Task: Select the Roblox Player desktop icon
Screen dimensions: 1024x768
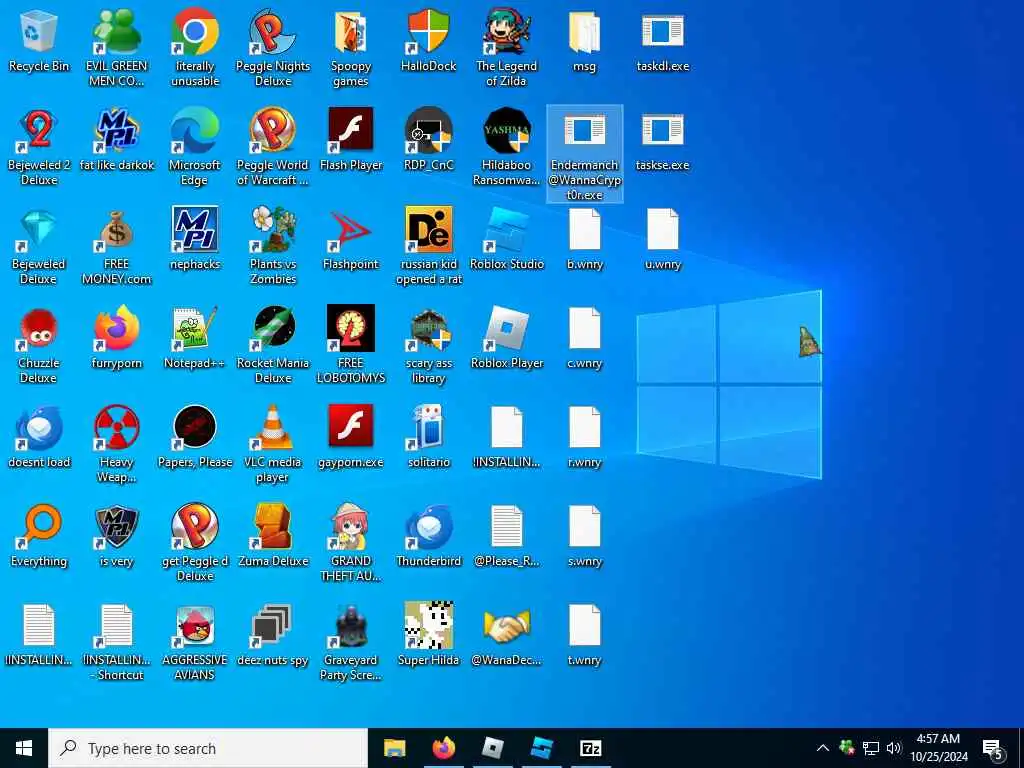Action: [507, 329]
